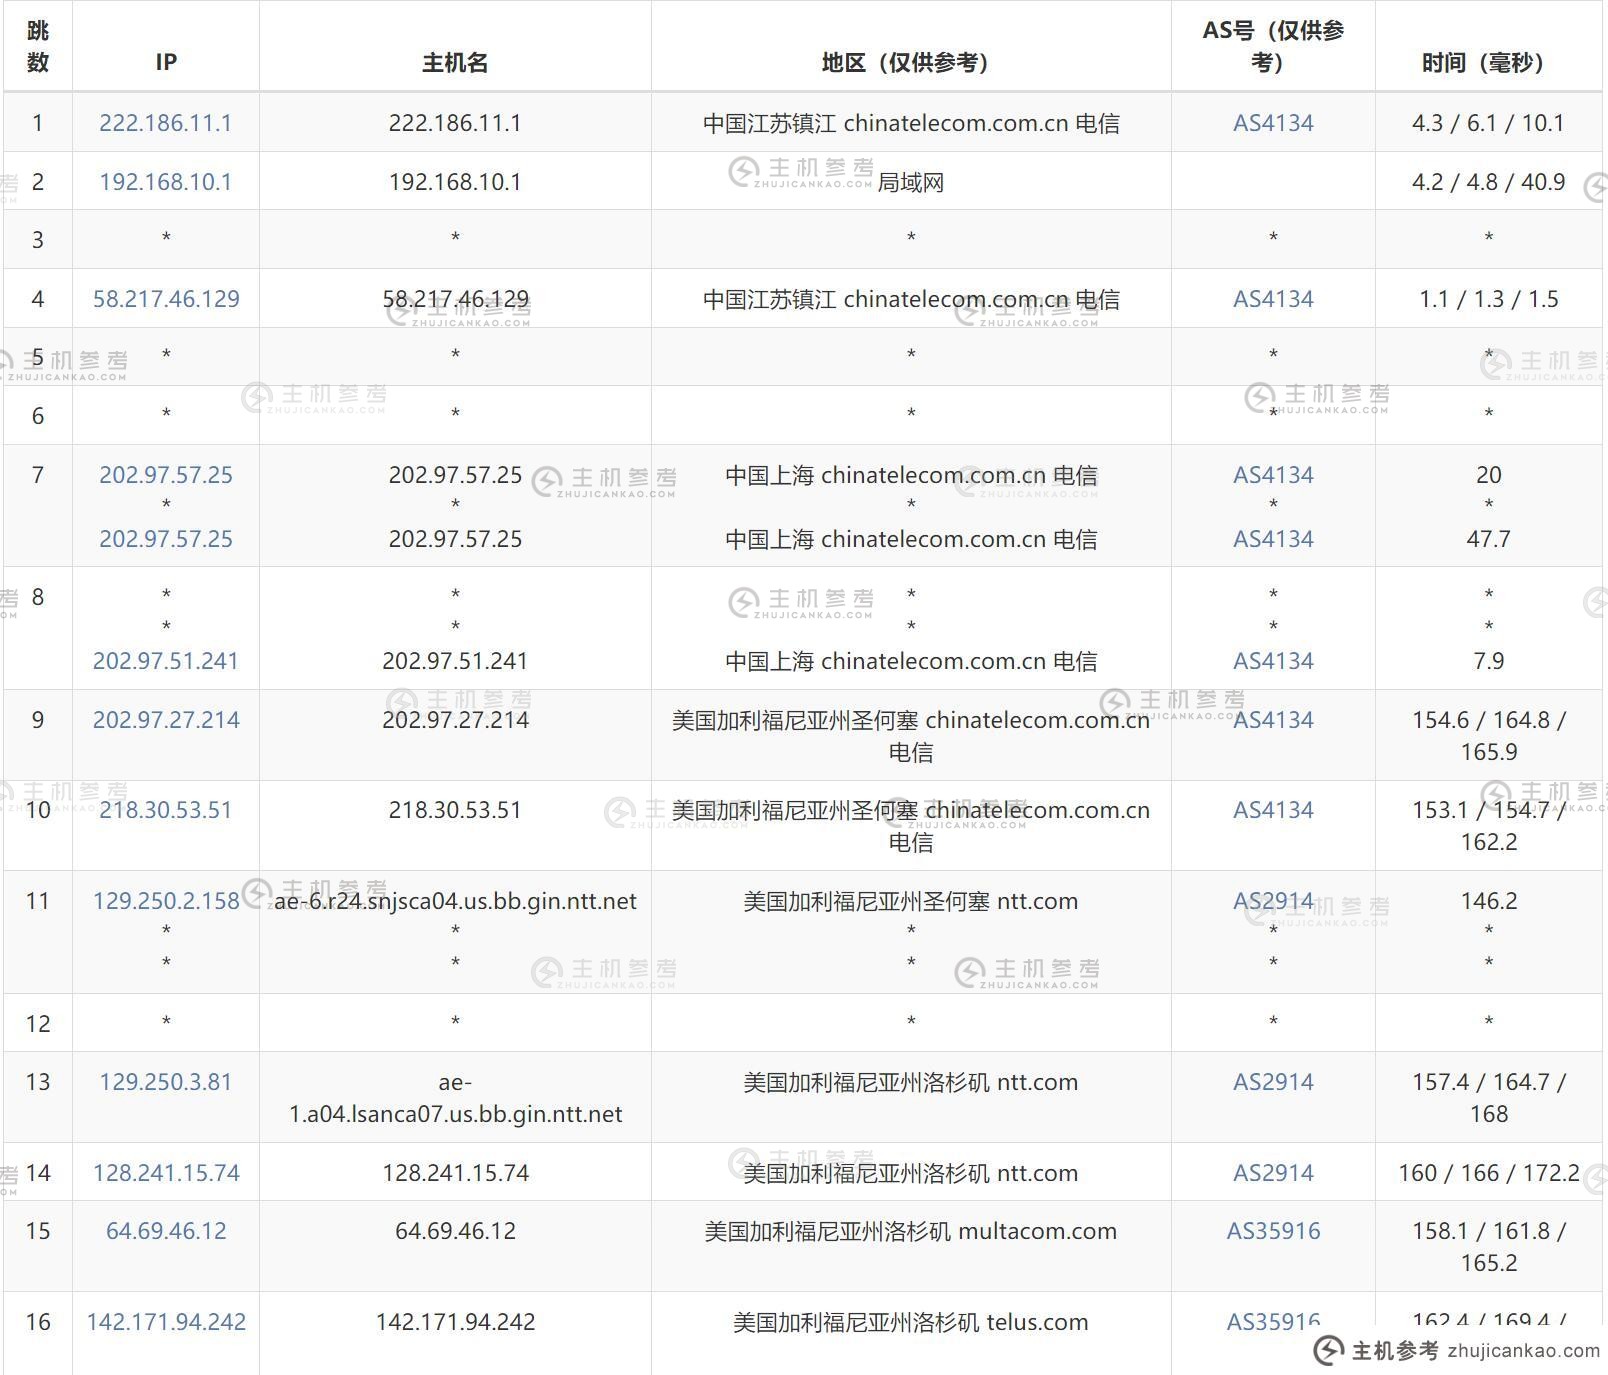Click the AS2914 link in the 129.250.2.158 row
1608x1375 pixels.
[1273, 901]
